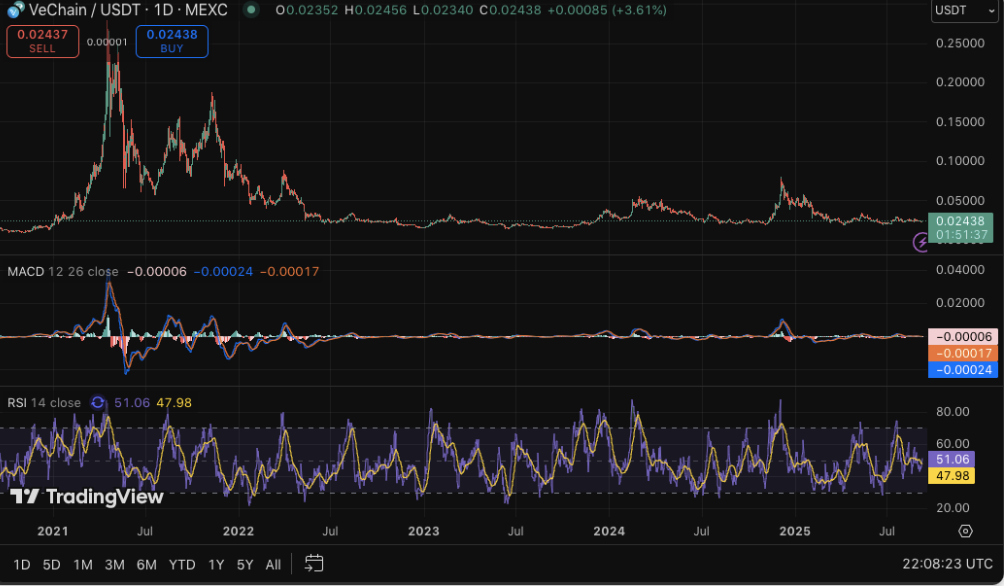The height and width of the screenshot is (586, 1004).
Task: Click the red SELL 0.02437 button
Action: tap(43, 42)
